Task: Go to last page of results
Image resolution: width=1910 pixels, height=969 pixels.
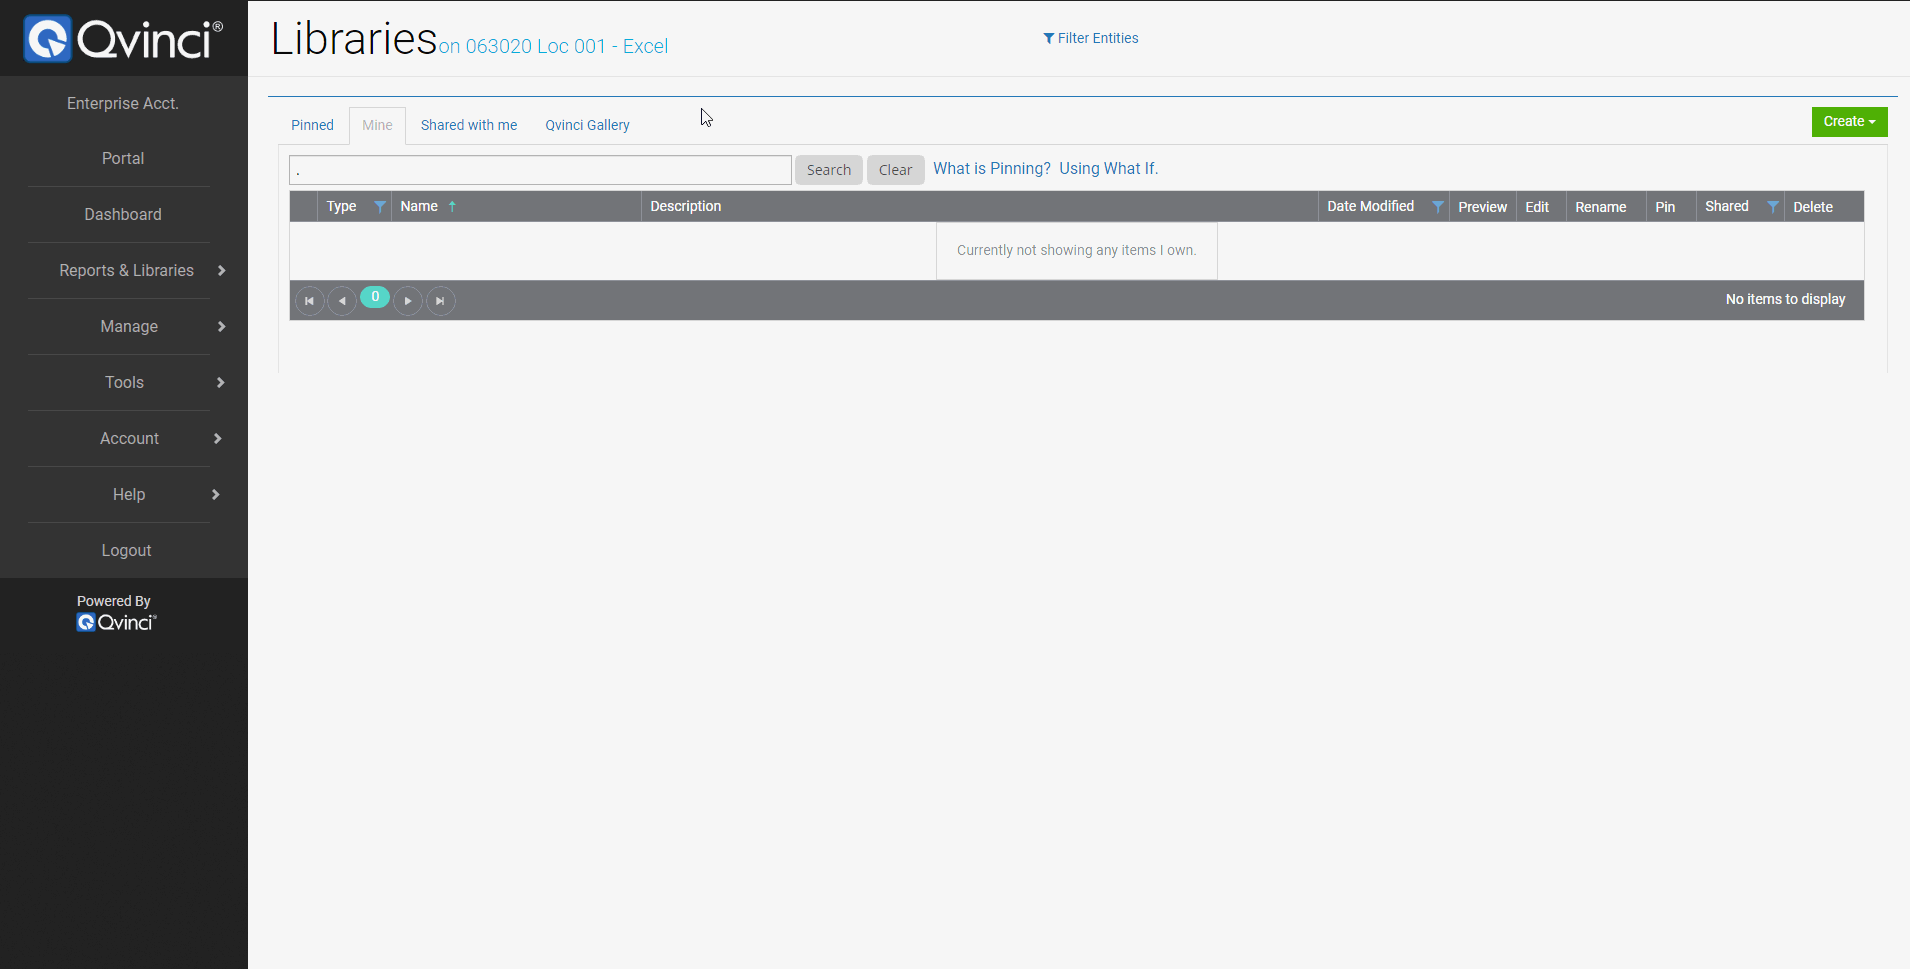Action: (x=440, y=301)
